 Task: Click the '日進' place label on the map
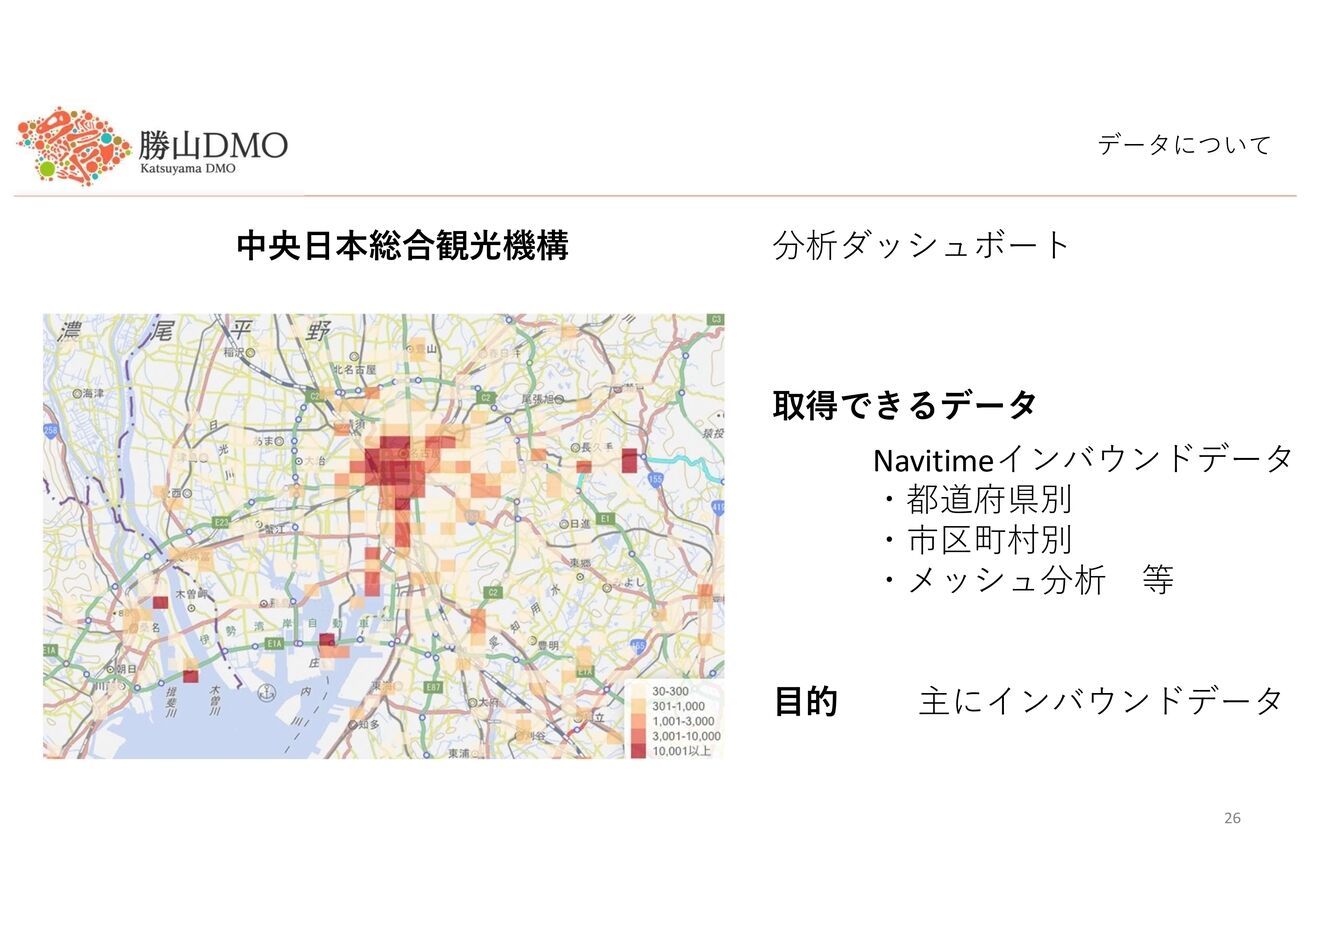(579, 524)
